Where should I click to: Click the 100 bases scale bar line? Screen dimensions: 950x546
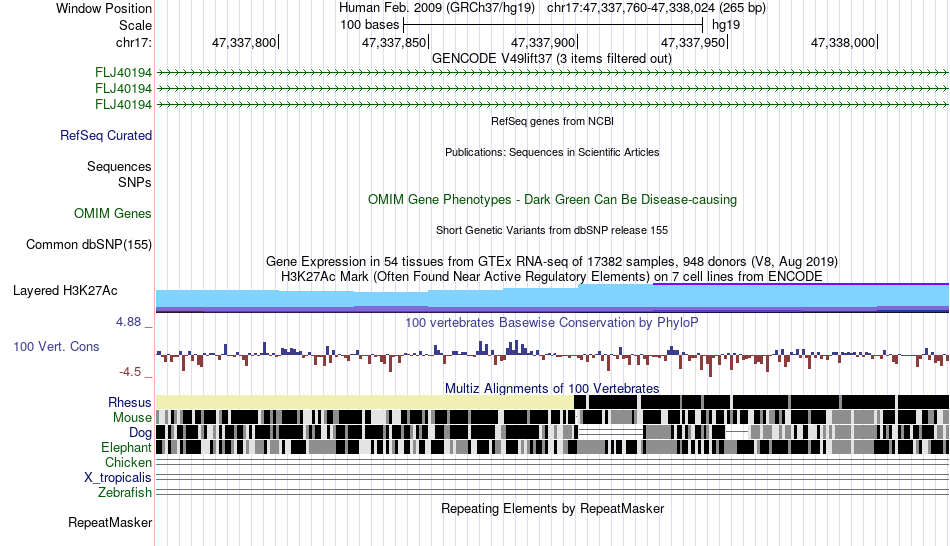pyautogui.click(x=553, y=25)
